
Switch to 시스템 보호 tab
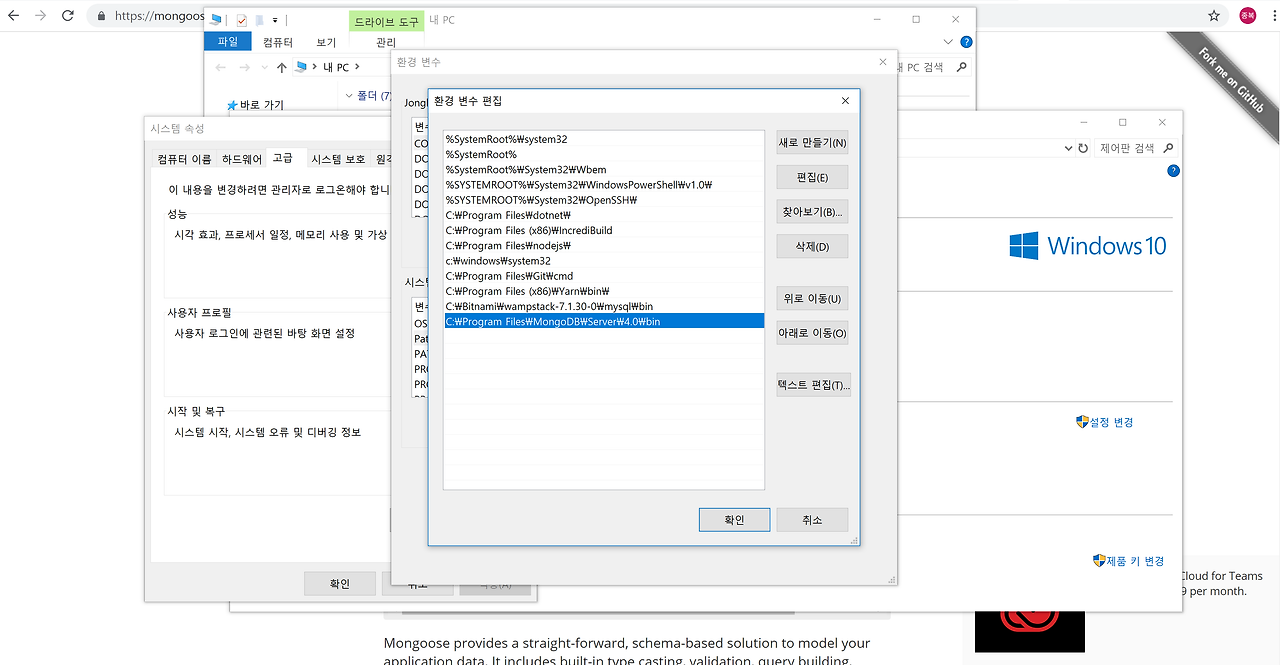click(x=338, y=159)
